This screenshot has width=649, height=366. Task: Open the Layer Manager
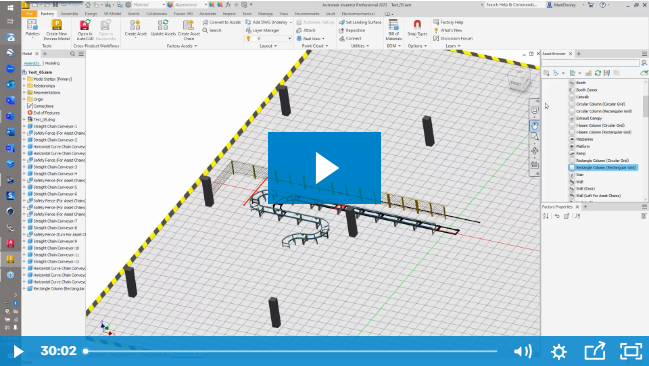262,30
